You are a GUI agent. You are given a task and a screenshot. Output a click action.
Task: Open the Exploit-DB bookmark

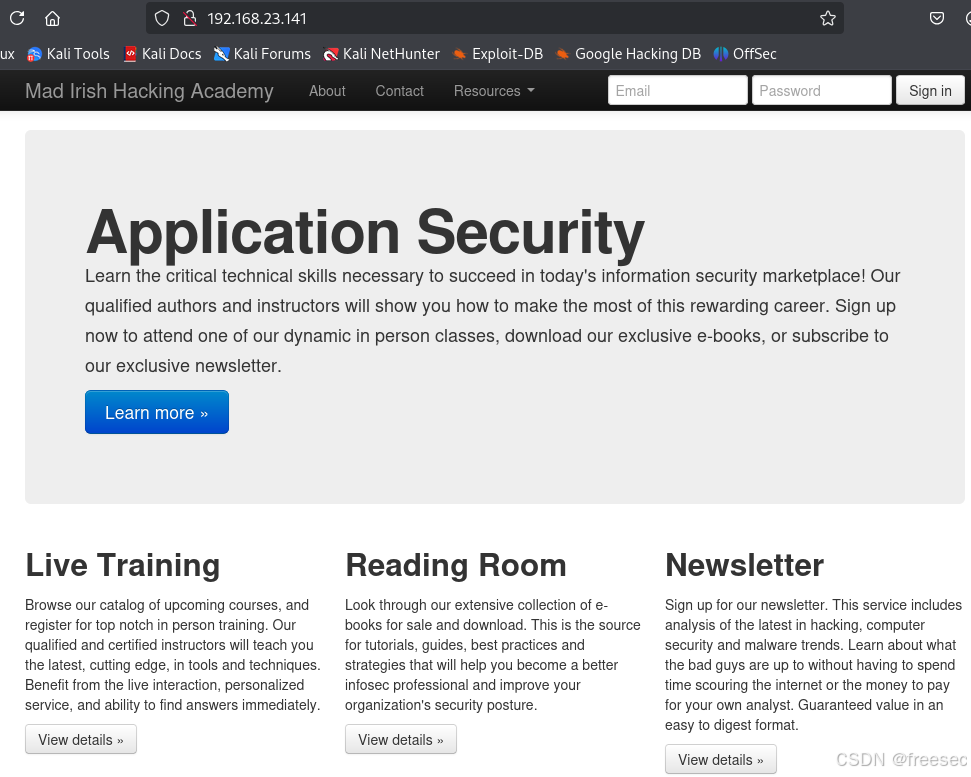pyautogui.click(x=499, y=54)
